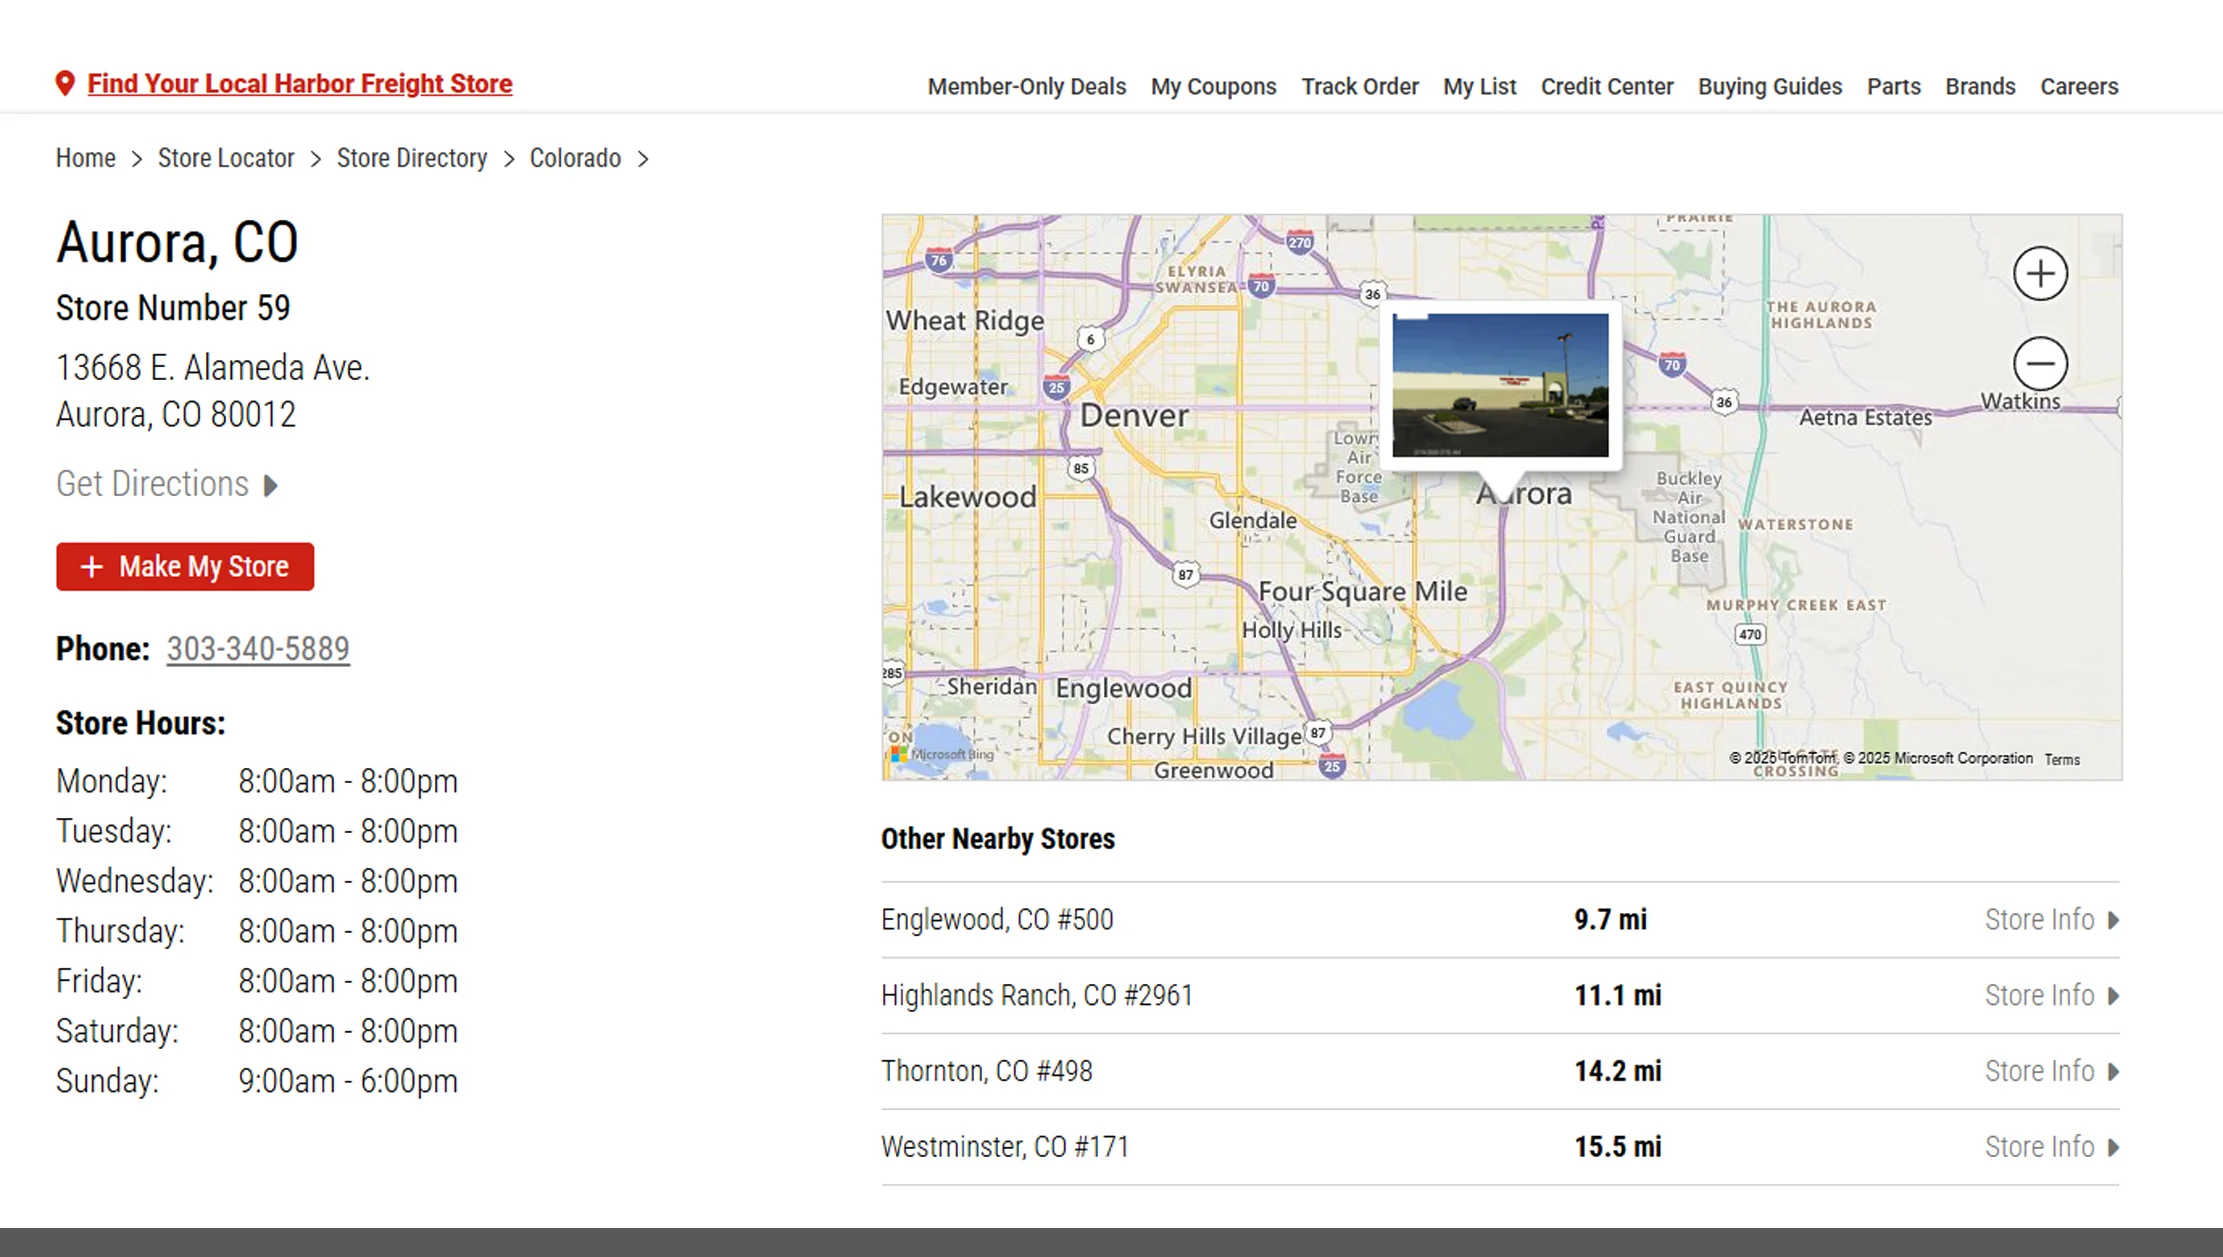
Task: Open Buying Guides in navigation
Action: pos(1769,87)
